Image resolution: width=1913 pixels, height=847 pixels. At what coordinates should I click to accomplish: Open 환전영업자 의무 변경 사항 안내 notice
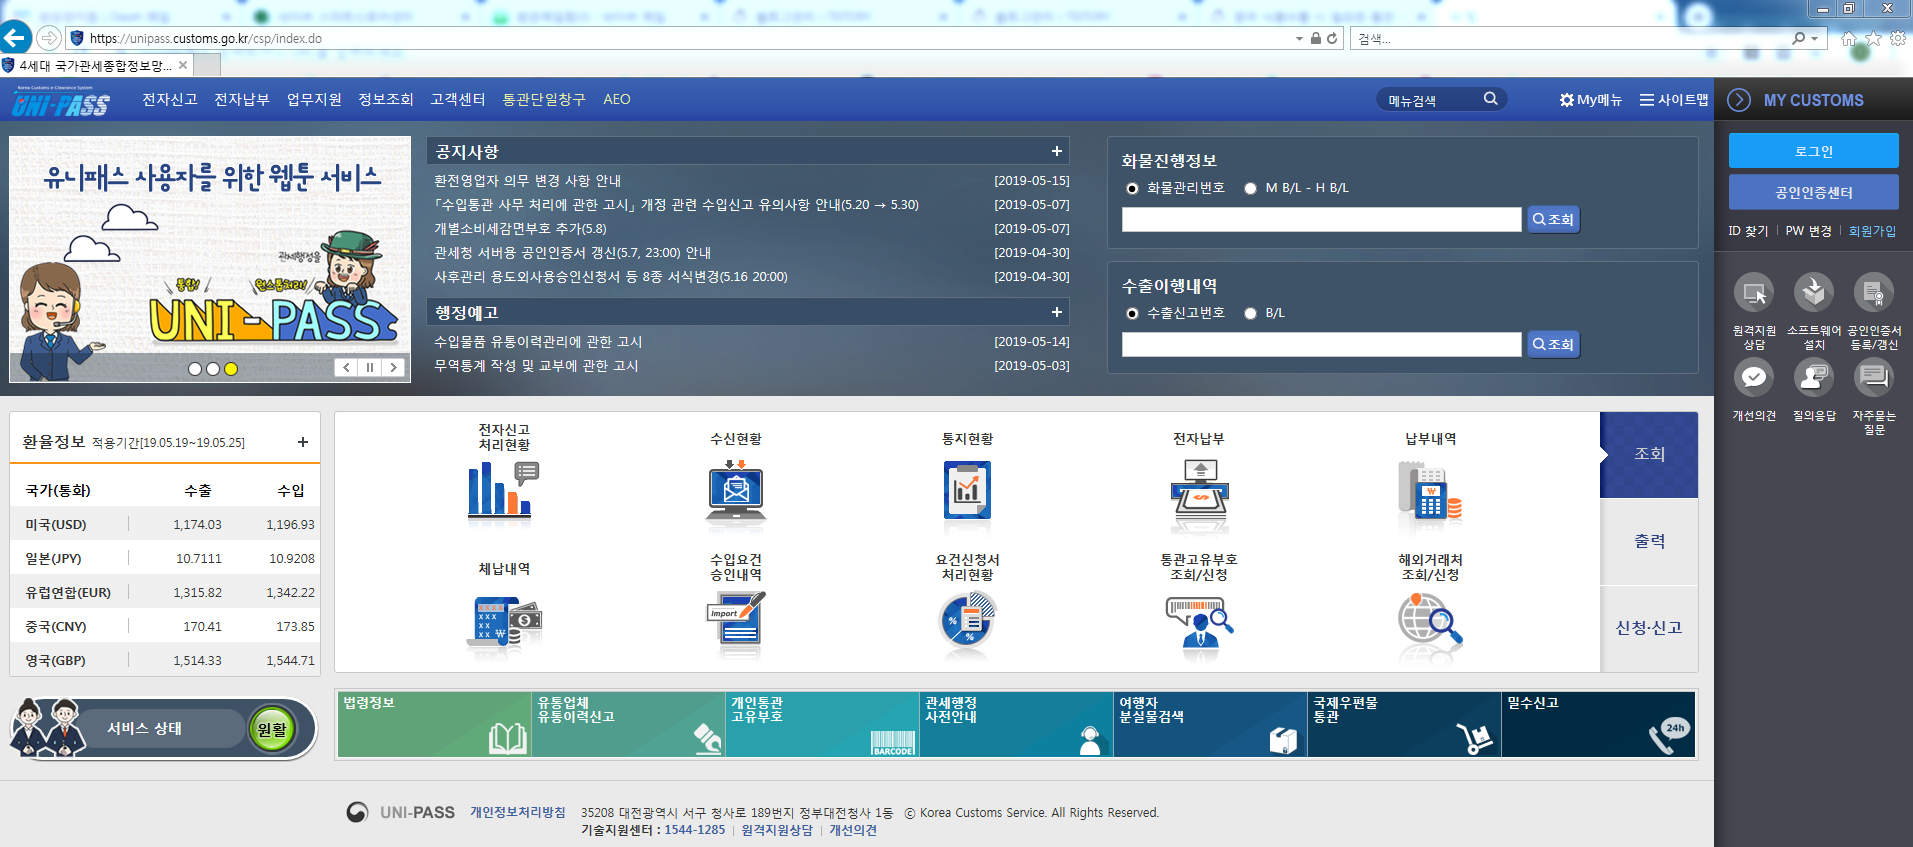(527, 181)
